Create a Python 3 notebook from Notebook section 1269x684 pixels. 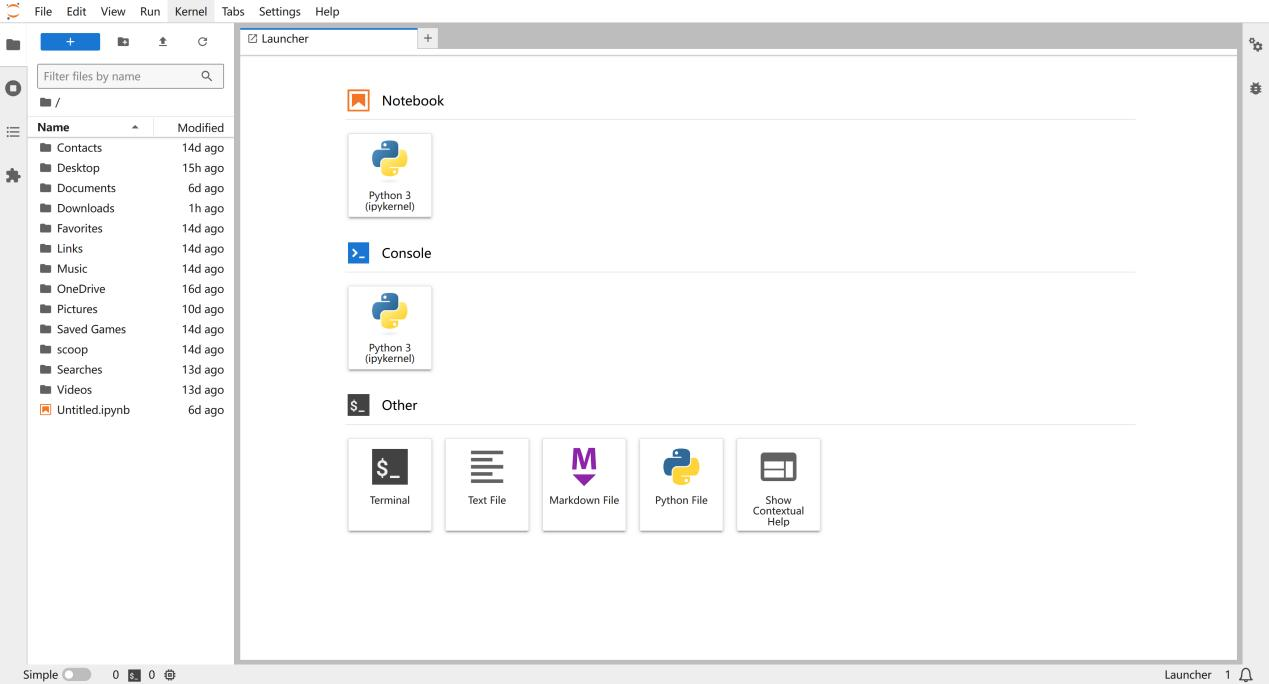[x=390, y=175]
